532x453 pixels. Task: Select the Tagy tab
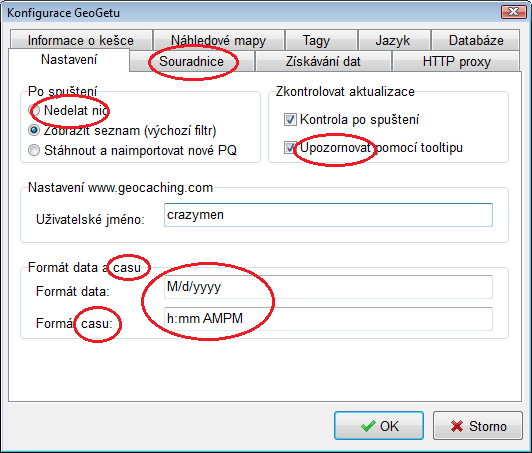321,40
